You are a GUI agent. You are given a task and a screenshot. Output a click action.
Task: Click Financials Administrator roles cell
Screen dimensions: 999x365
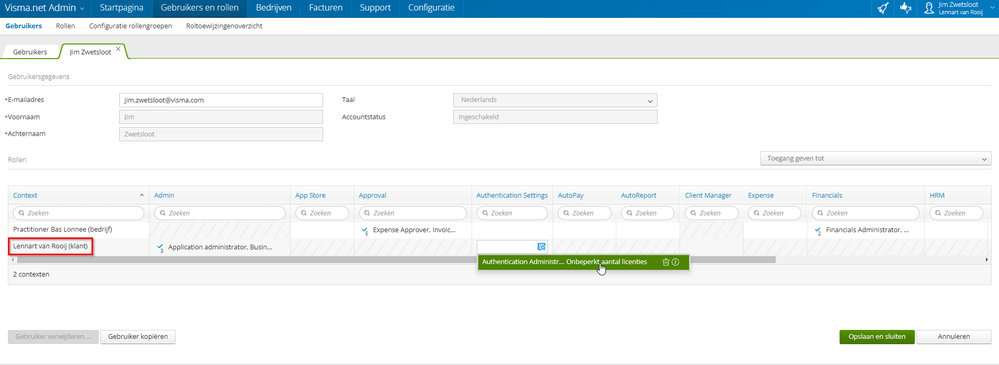[865, 230]
